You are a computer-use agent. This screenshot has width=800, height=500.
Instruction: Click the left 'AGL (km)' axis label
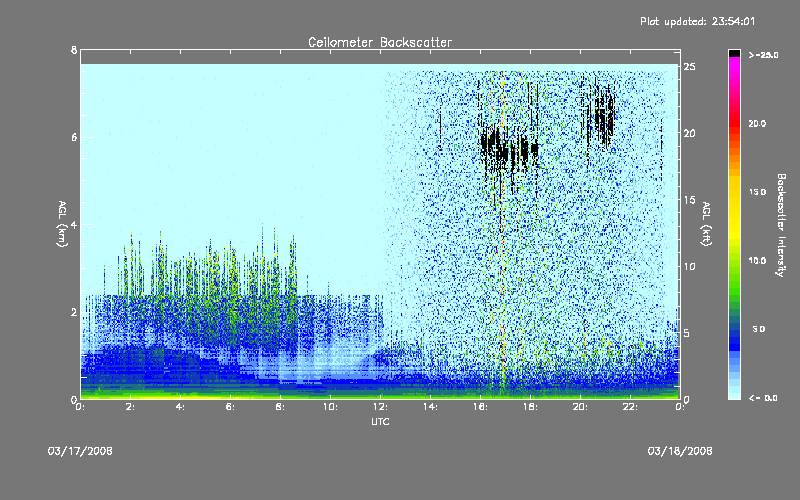(62, 224)
